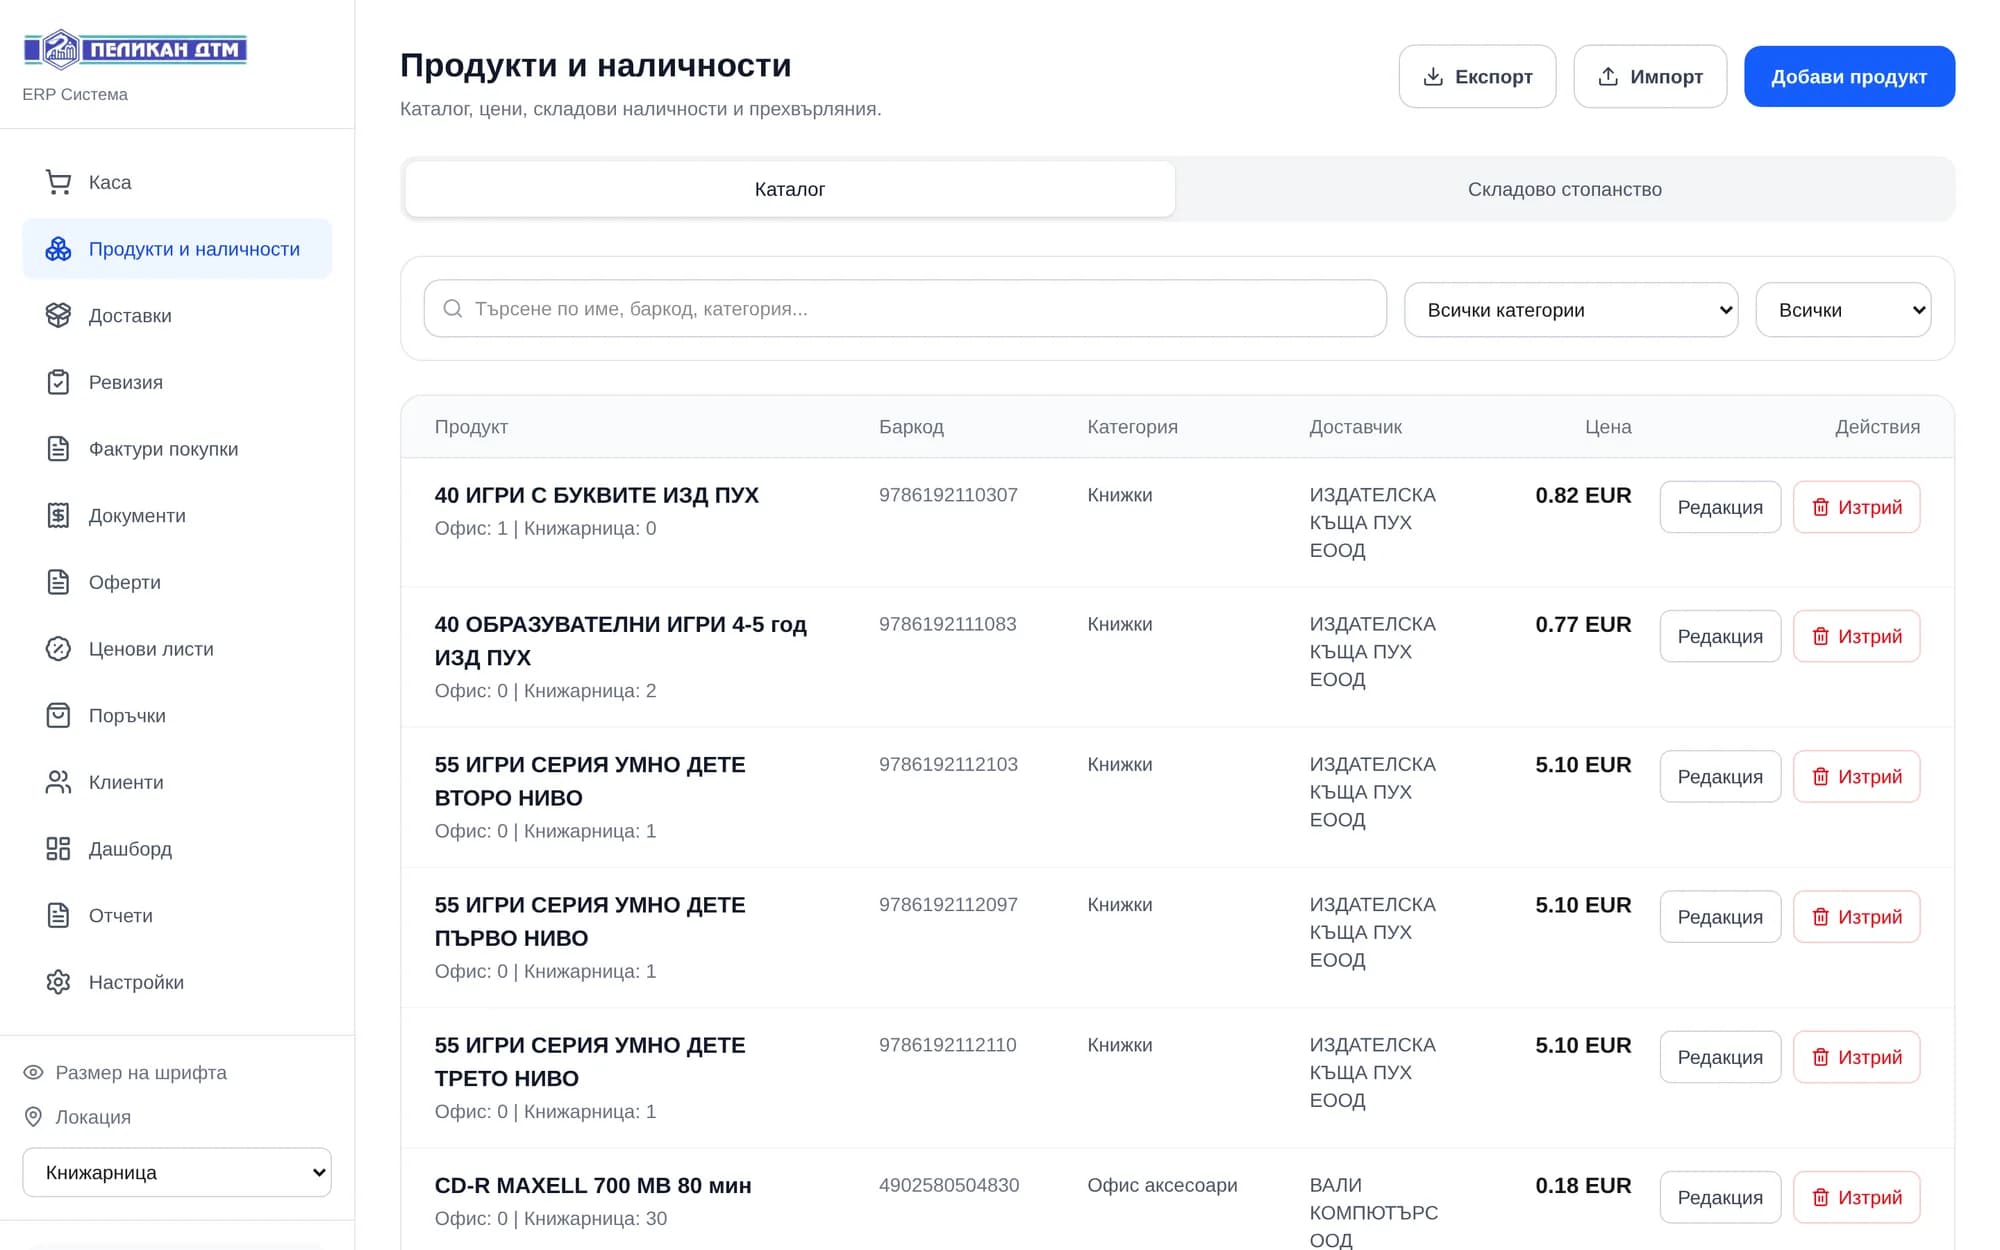Click barcode 4902580504830
This screenshot has height=1250, width=2000.
(949, 1185)
